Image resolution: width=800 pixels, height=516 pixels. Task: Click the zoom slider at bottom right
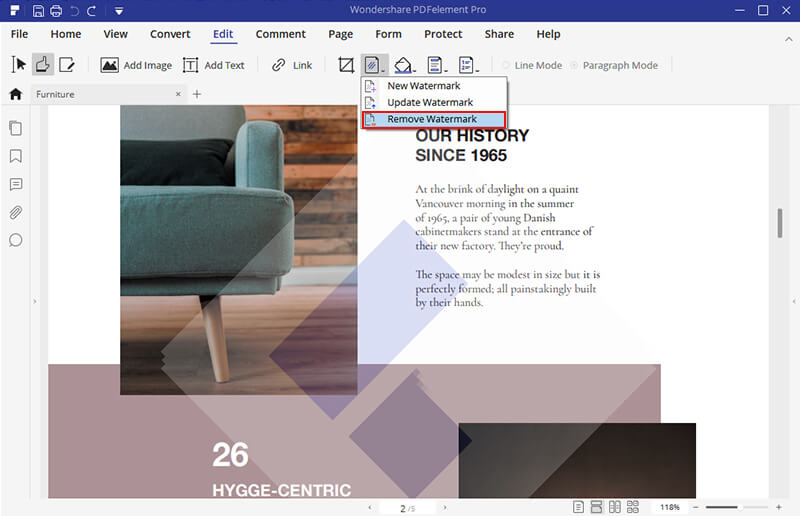click(742, 507)
